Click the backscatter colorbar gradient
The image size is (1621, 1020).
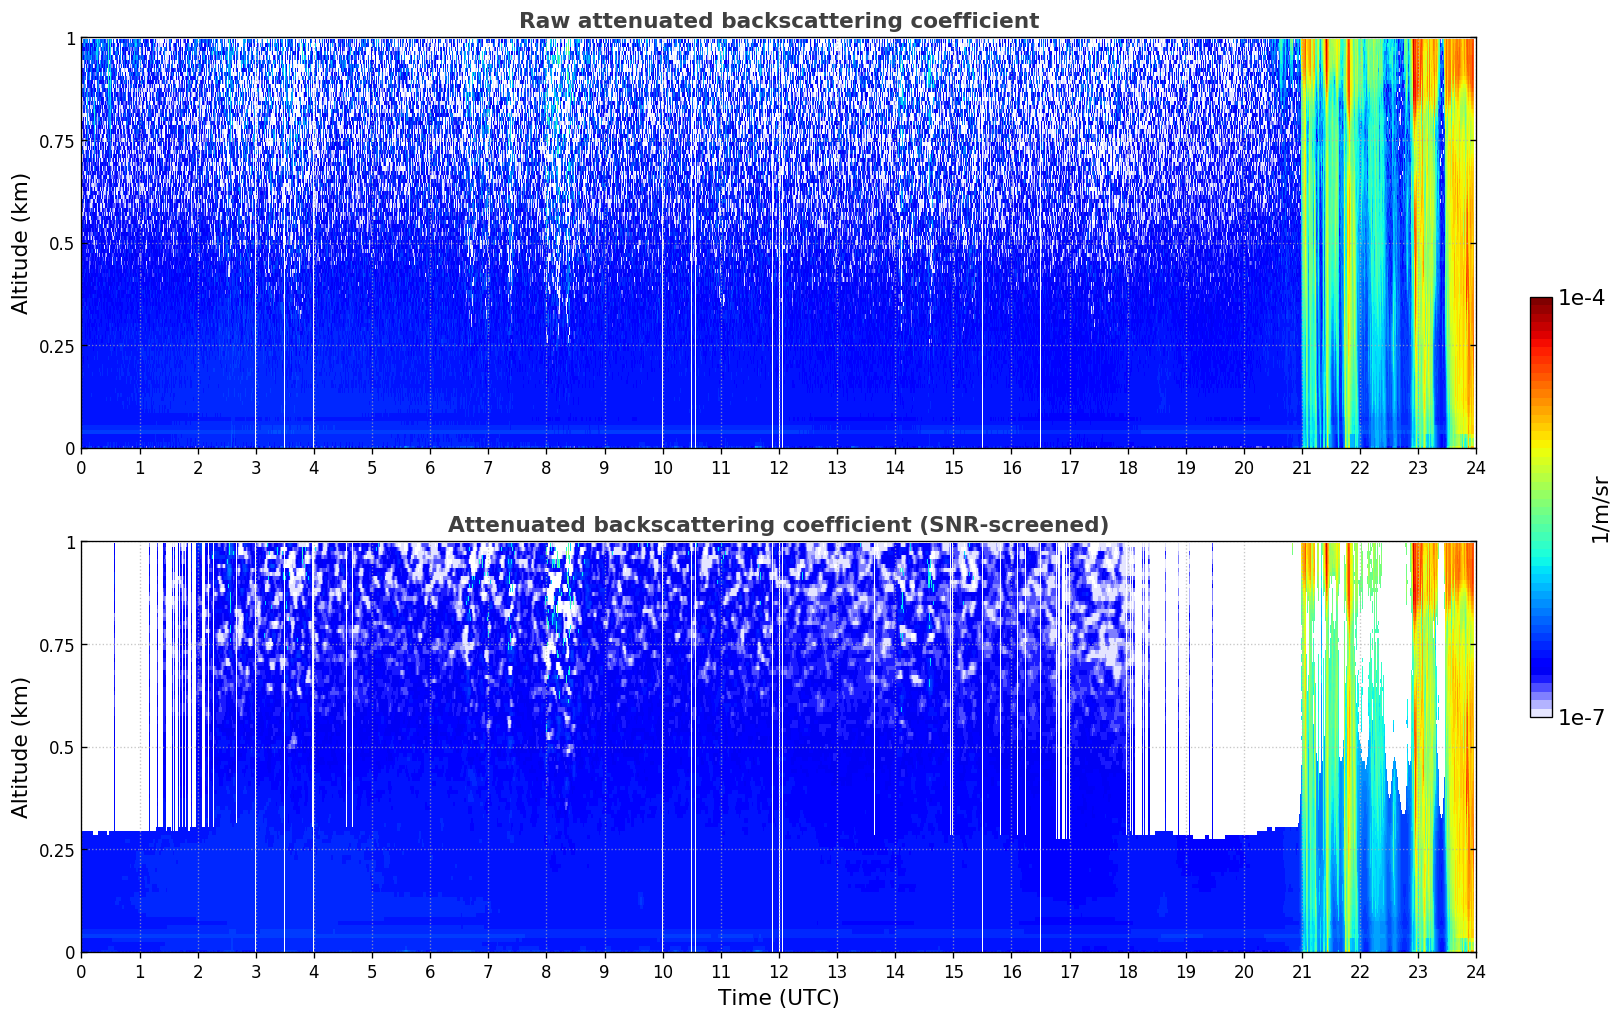pyautogui.click(x=1541, y=507)
